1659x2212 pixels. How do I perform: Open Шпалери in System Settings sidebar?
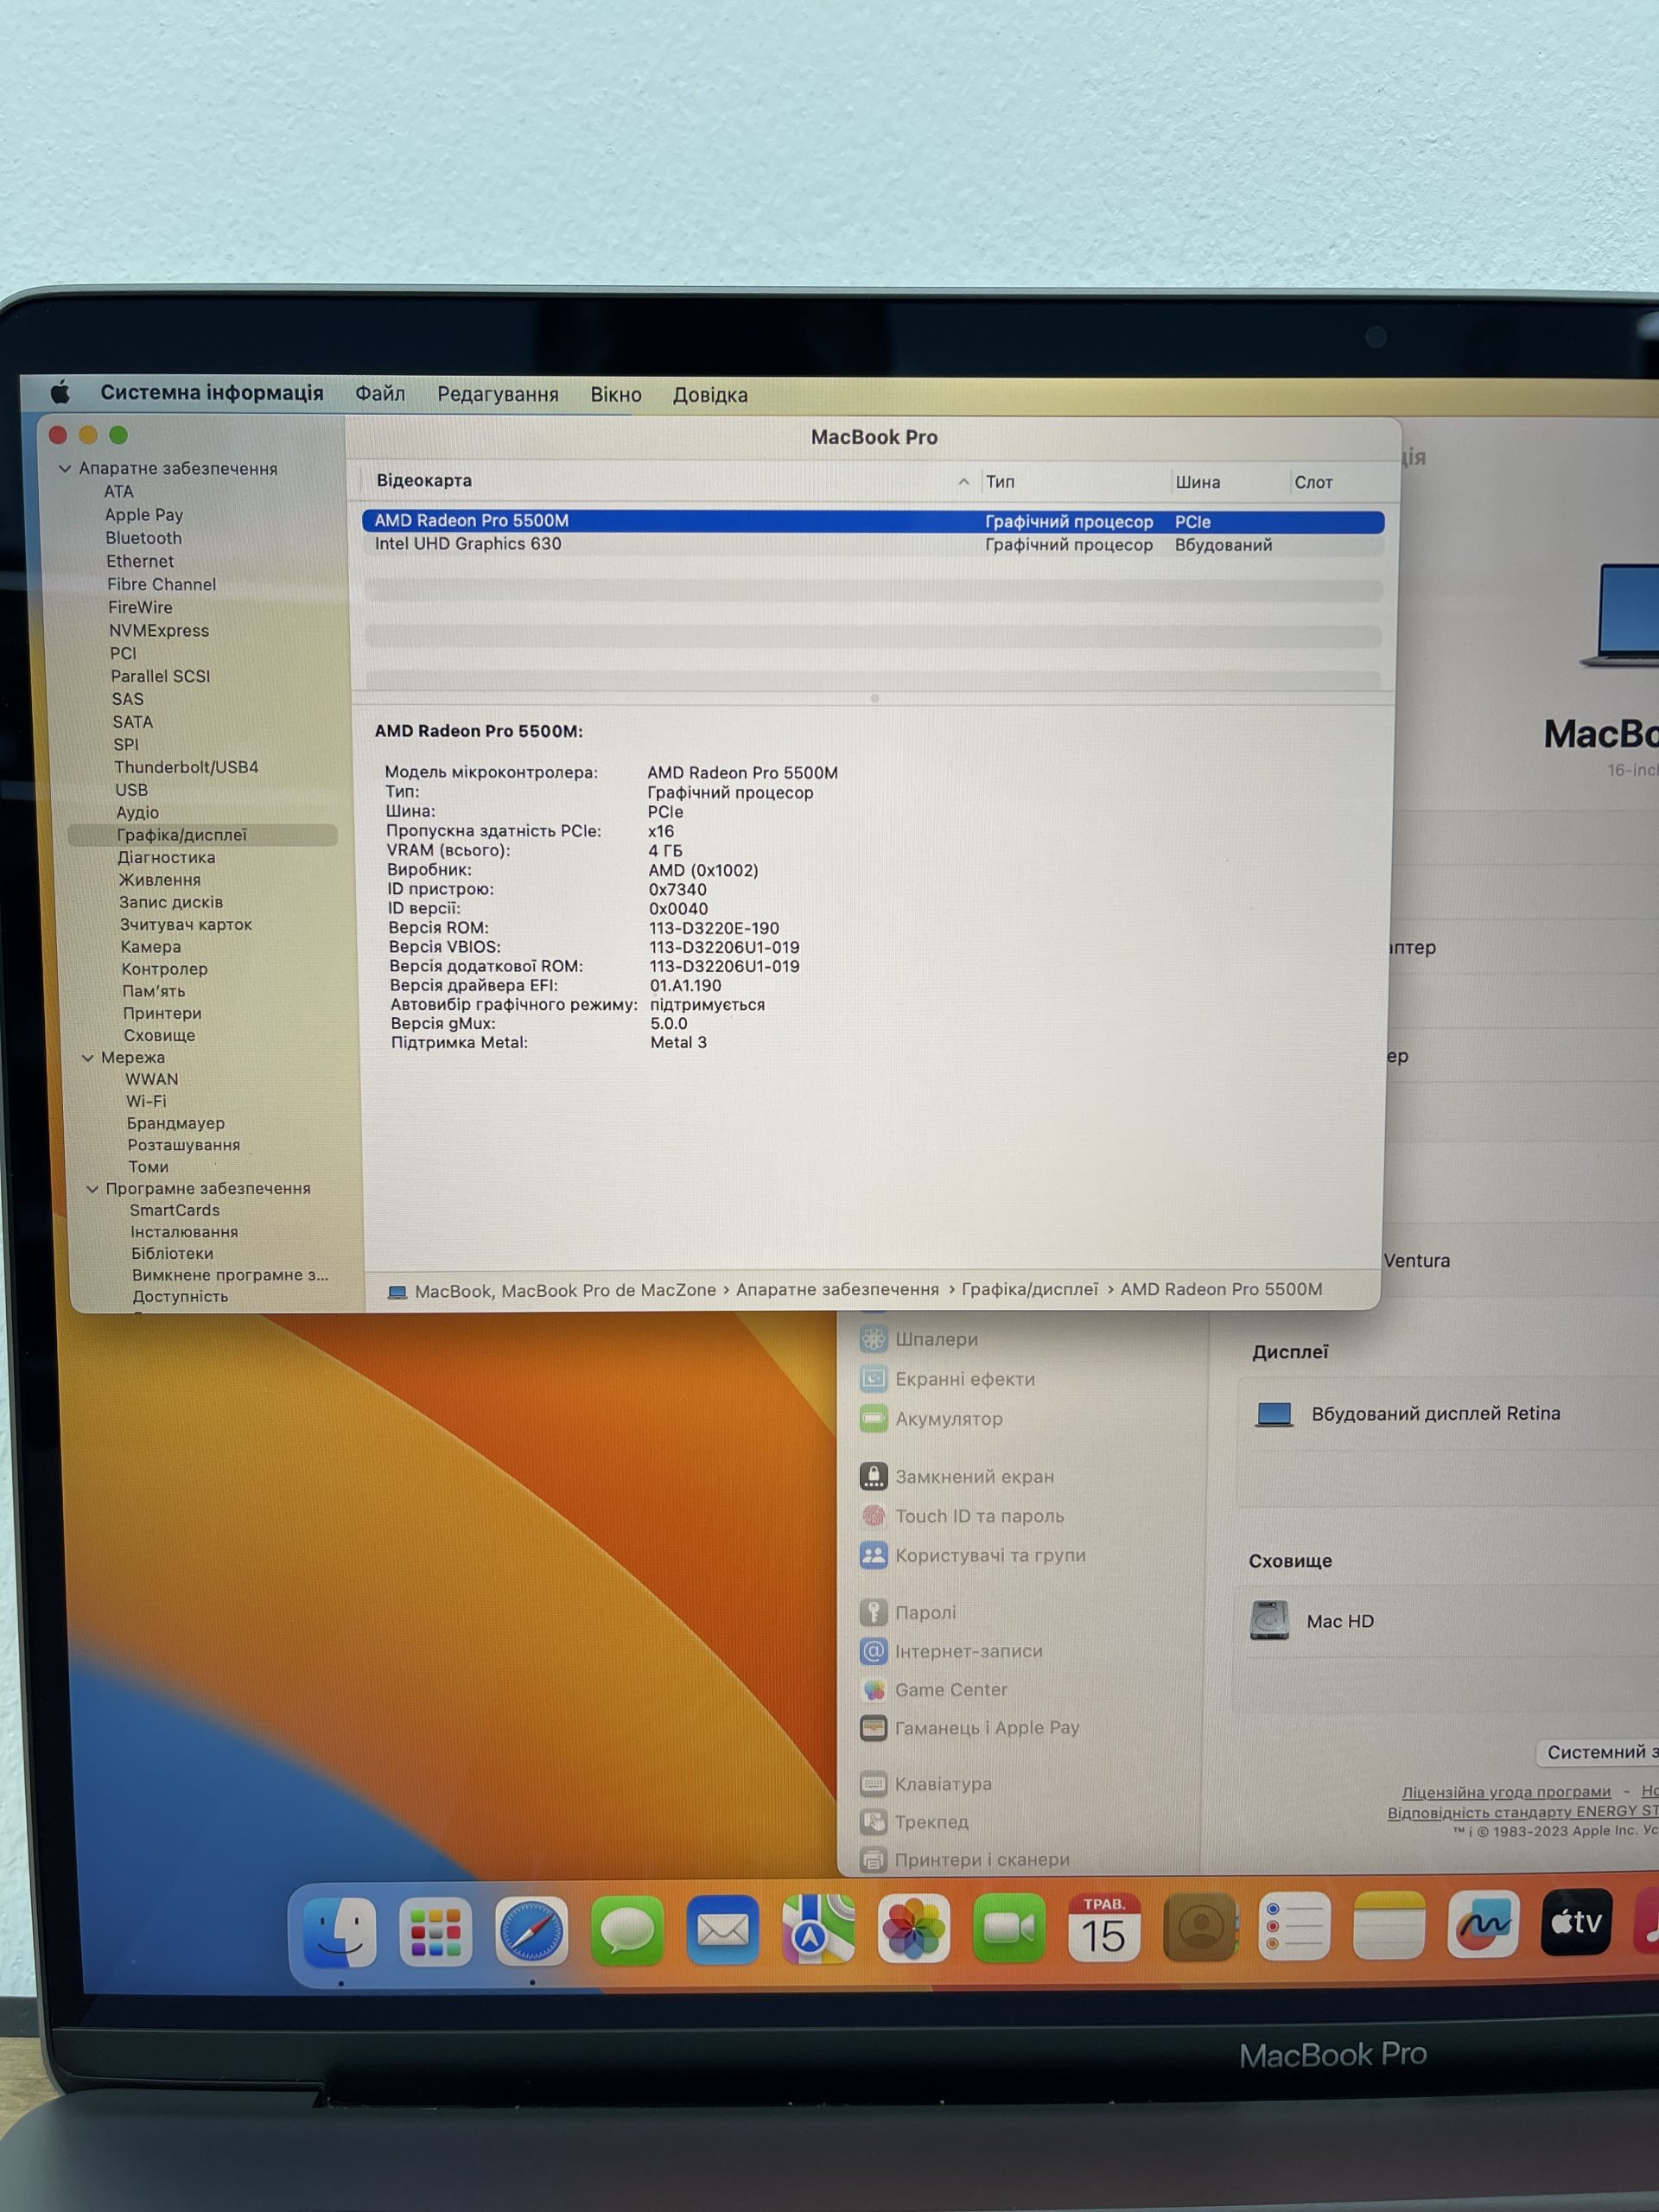[919, 1339]
